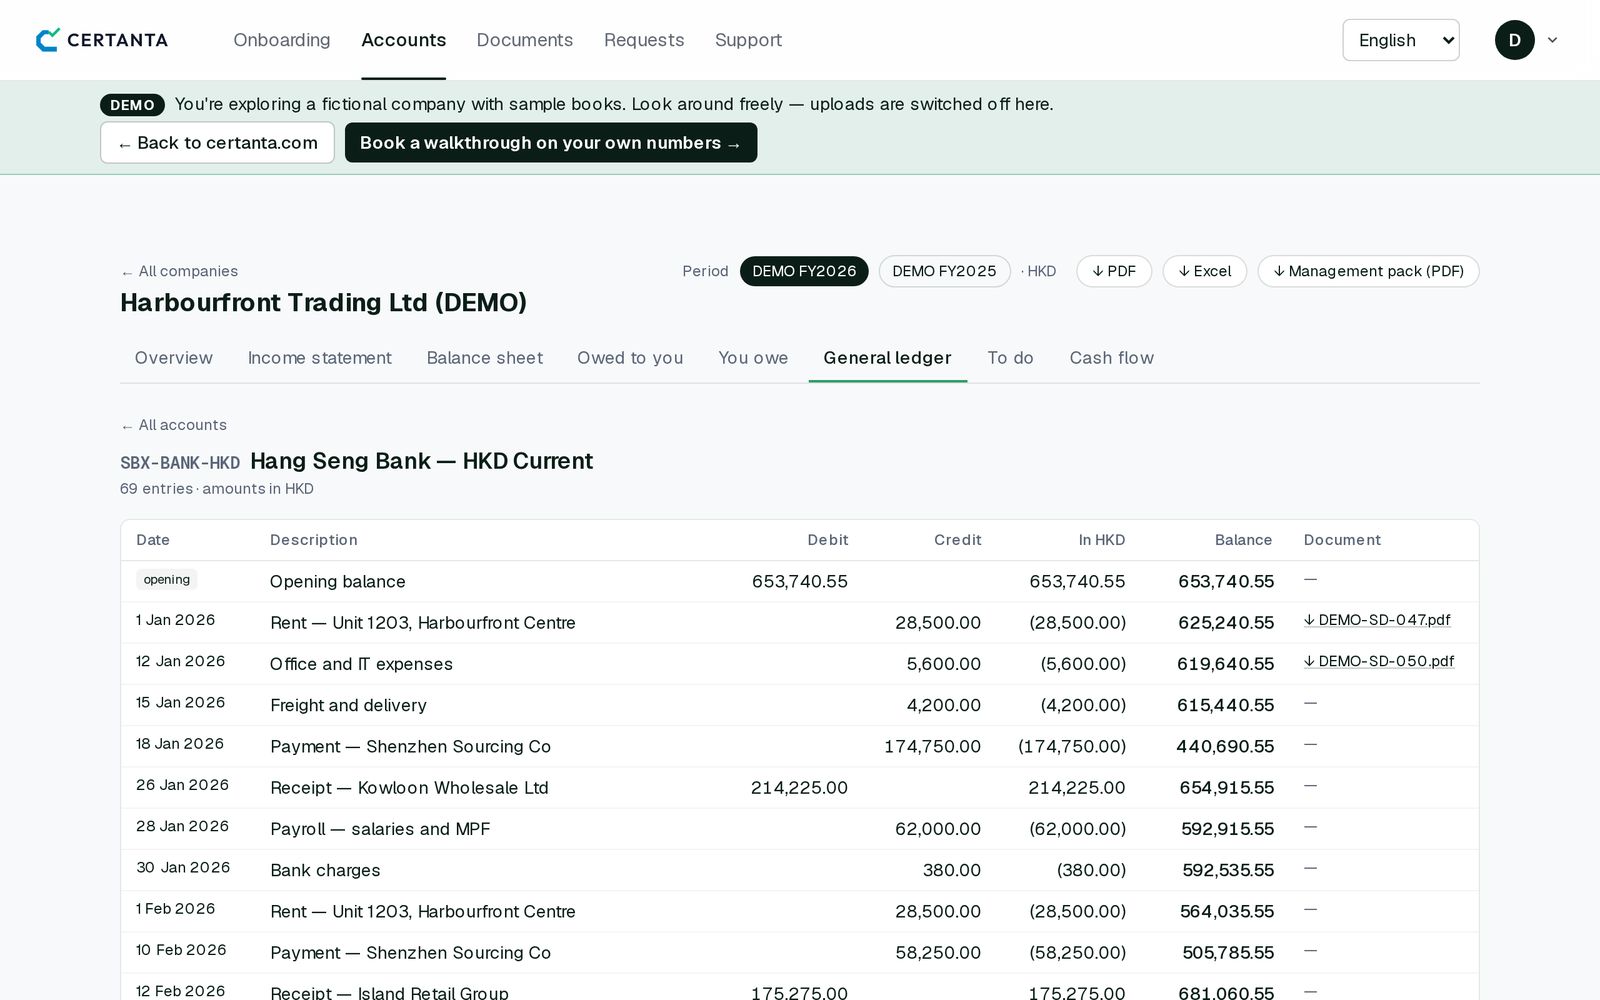Download DEMO-SD-050.pdf document
Viewport: 1600px width, 1000px height.
point(1379,661)
